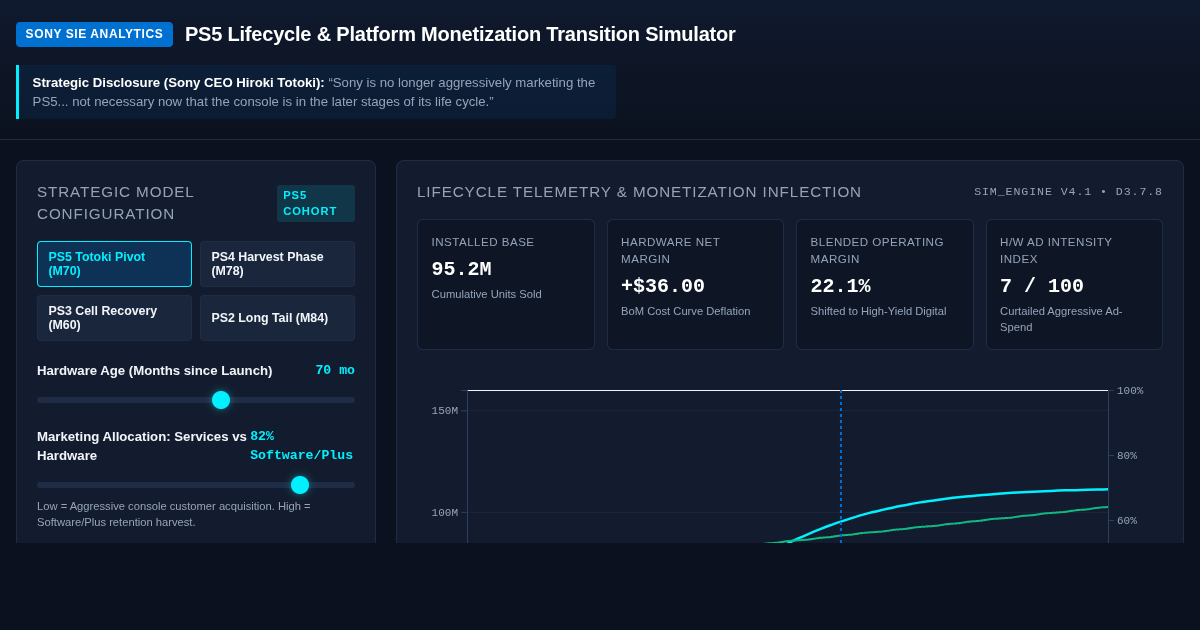Screen dimensions: 1200x630
Task: Click the 100% right axis label
Action: [1130, 391]
